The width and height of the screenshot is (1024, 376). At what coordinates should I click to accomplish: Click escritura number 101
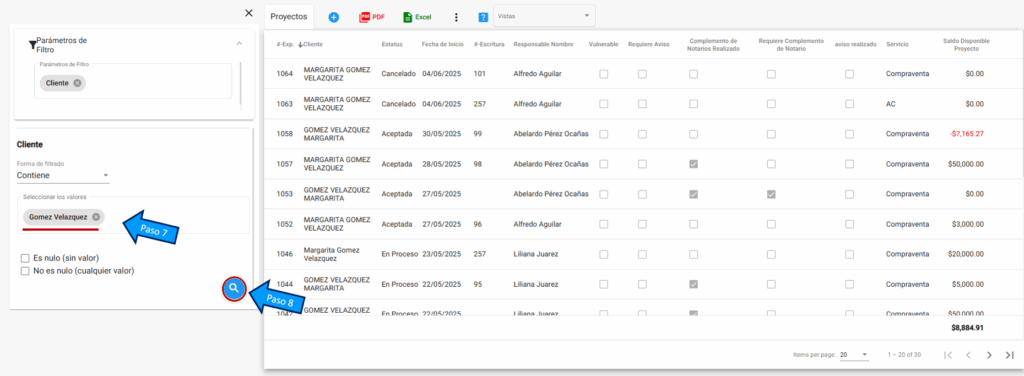(480, 74)
